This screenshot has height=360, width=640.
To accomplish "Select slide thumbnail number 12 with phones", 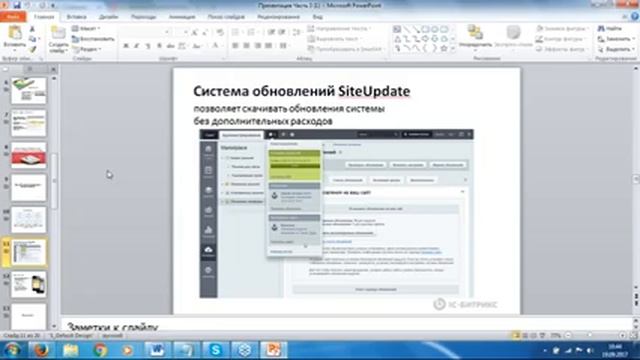I will (29, 284).
